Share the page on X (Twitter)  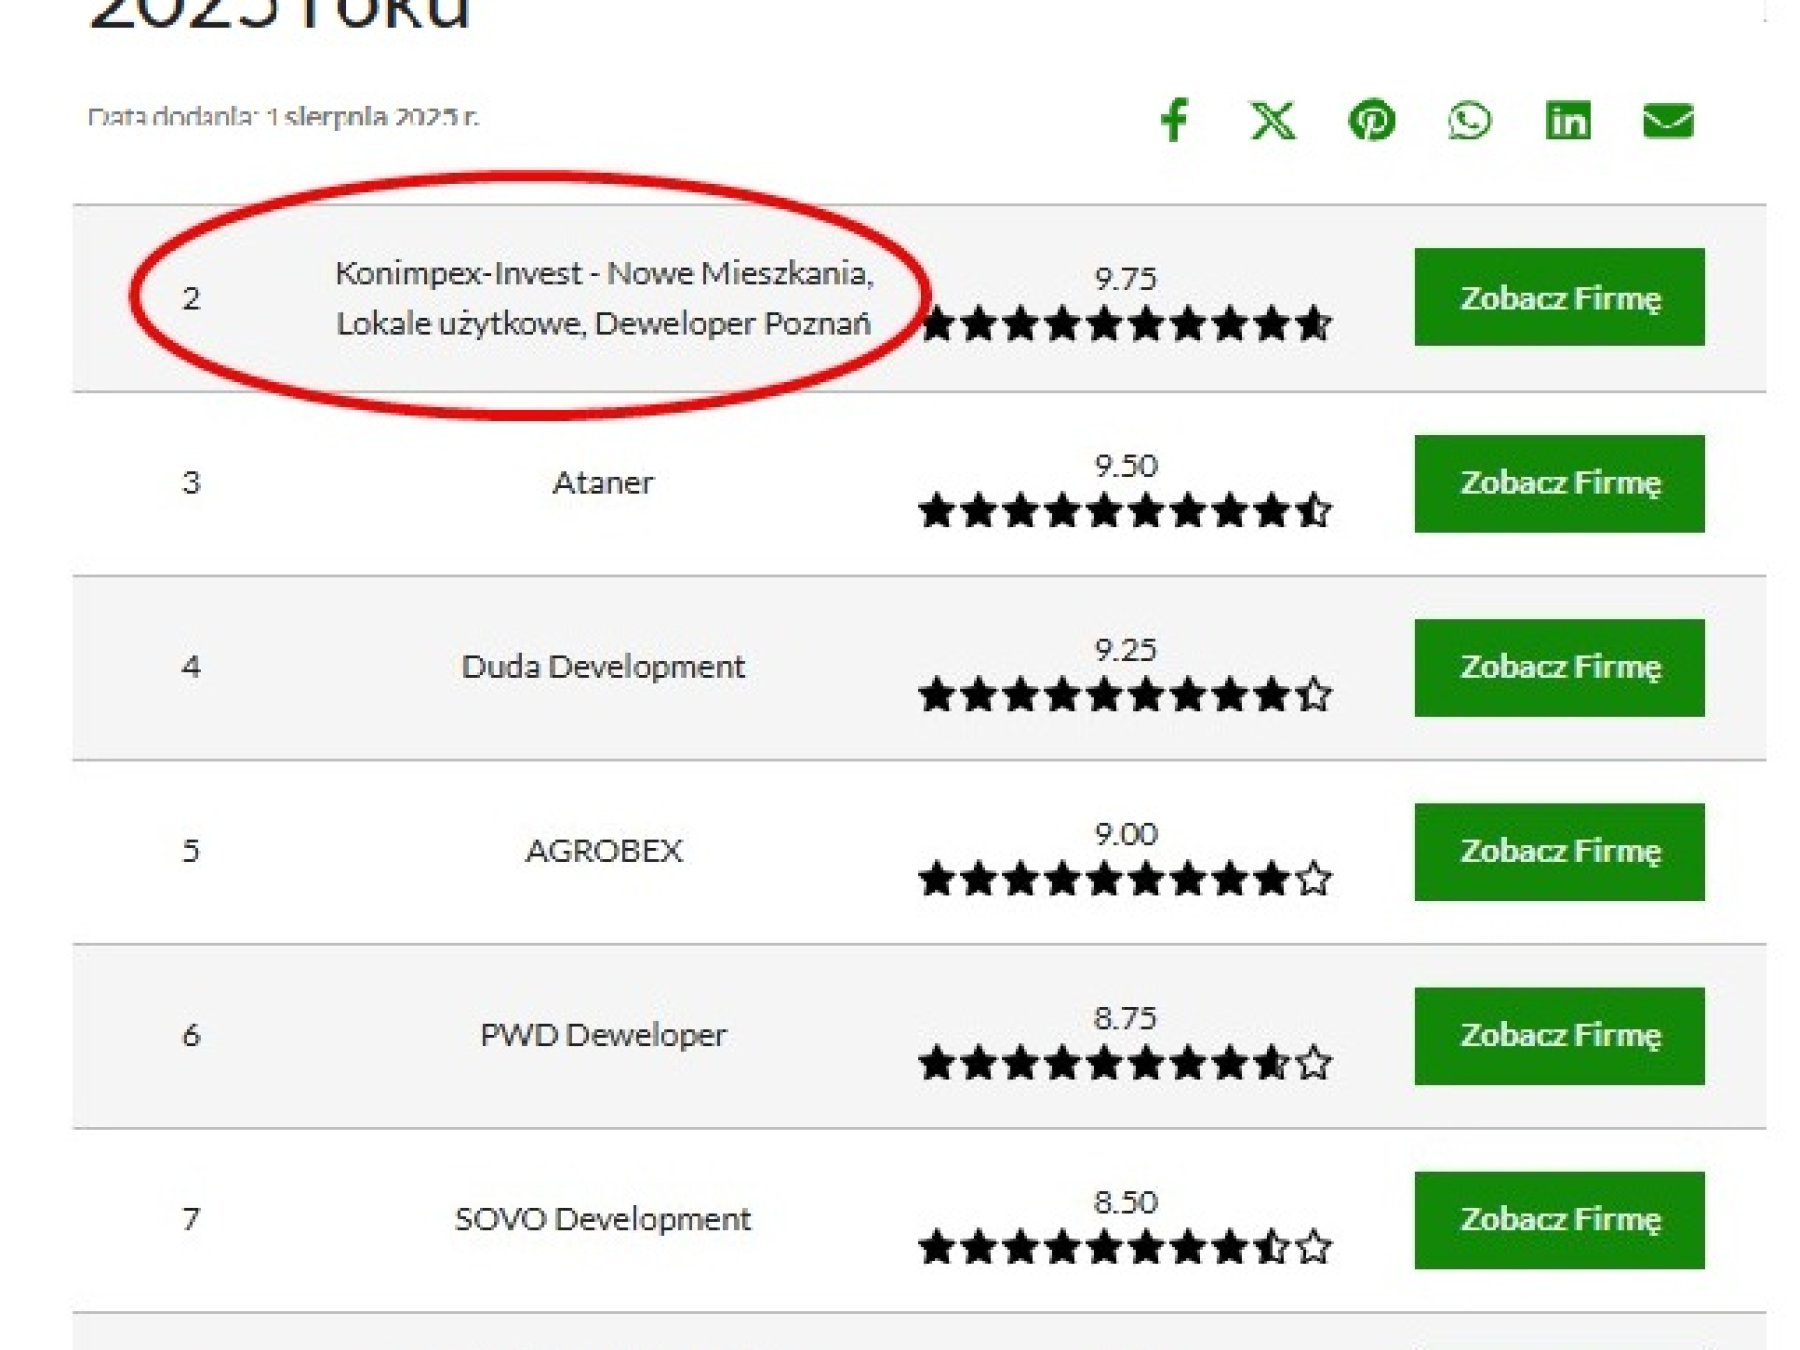pyautogui.click(x=1273, y=120)
